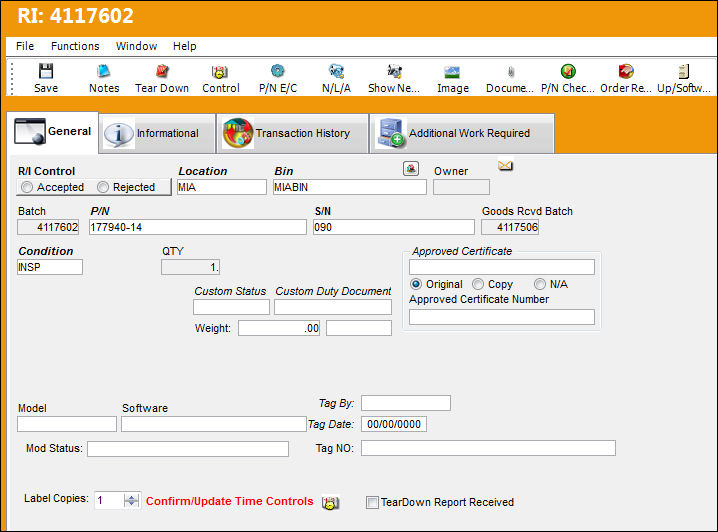The width and height of the screenshot is (718, 532).
Task: Click the P/N Check toolbar icon
Action: (568, 71)
